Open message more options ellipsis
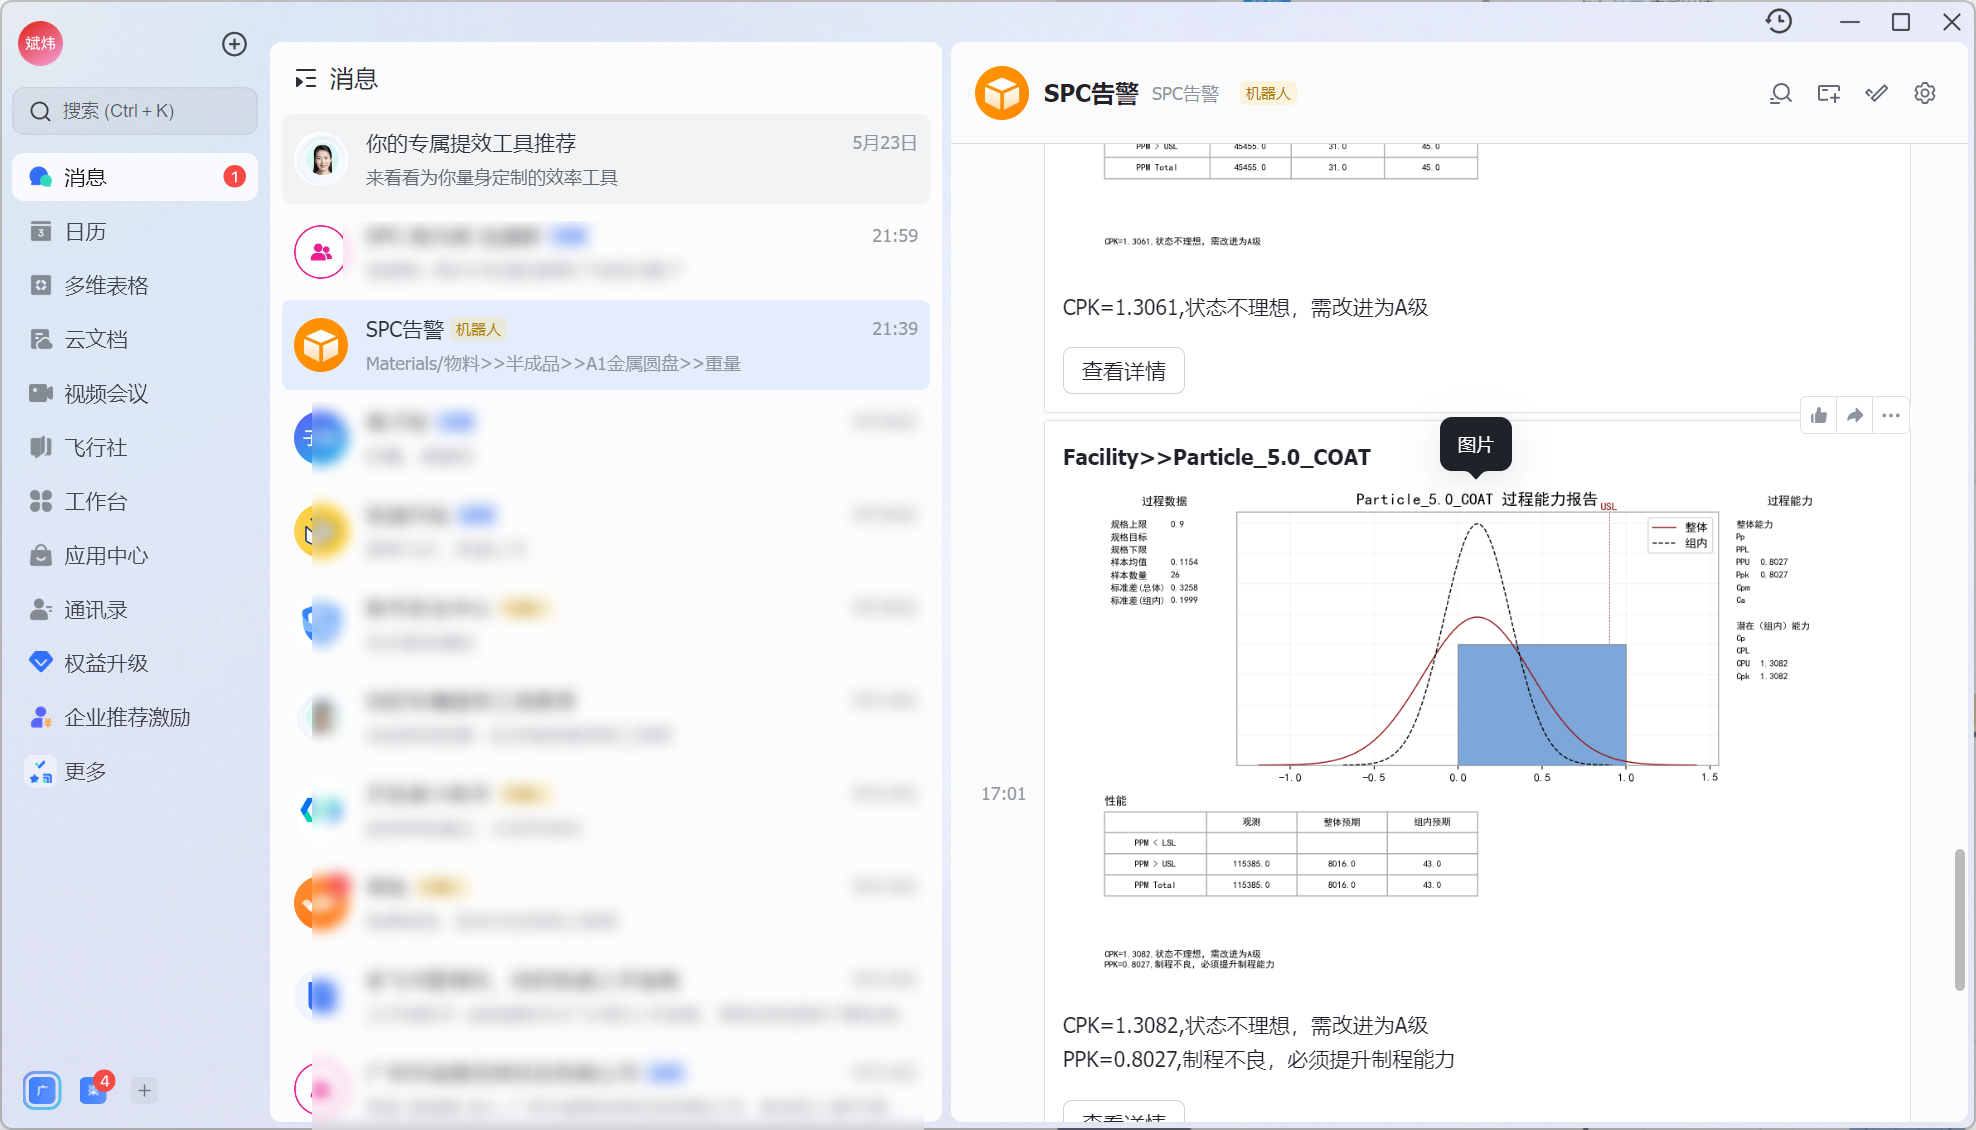Viewport: 1976px width, 1130px height. tap(1890, 416)
